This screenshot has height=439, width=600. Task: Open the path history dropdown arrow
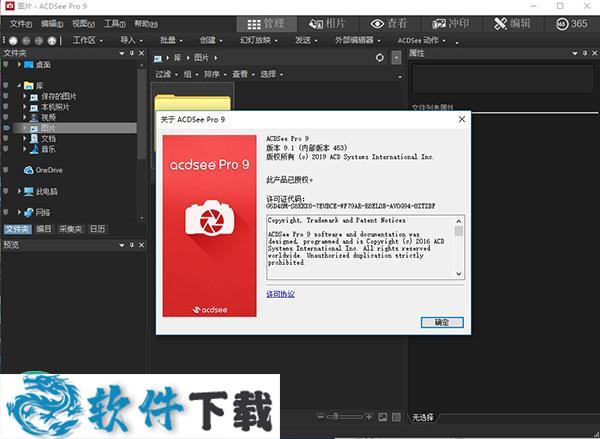pyautogui.click(x=396, y=58)
